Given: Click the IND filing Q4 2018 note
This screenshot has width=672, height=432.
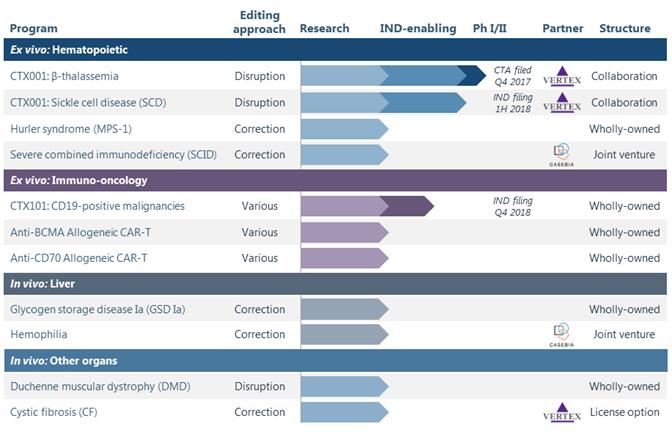Looking at the screenshot, I should (513, 206).
